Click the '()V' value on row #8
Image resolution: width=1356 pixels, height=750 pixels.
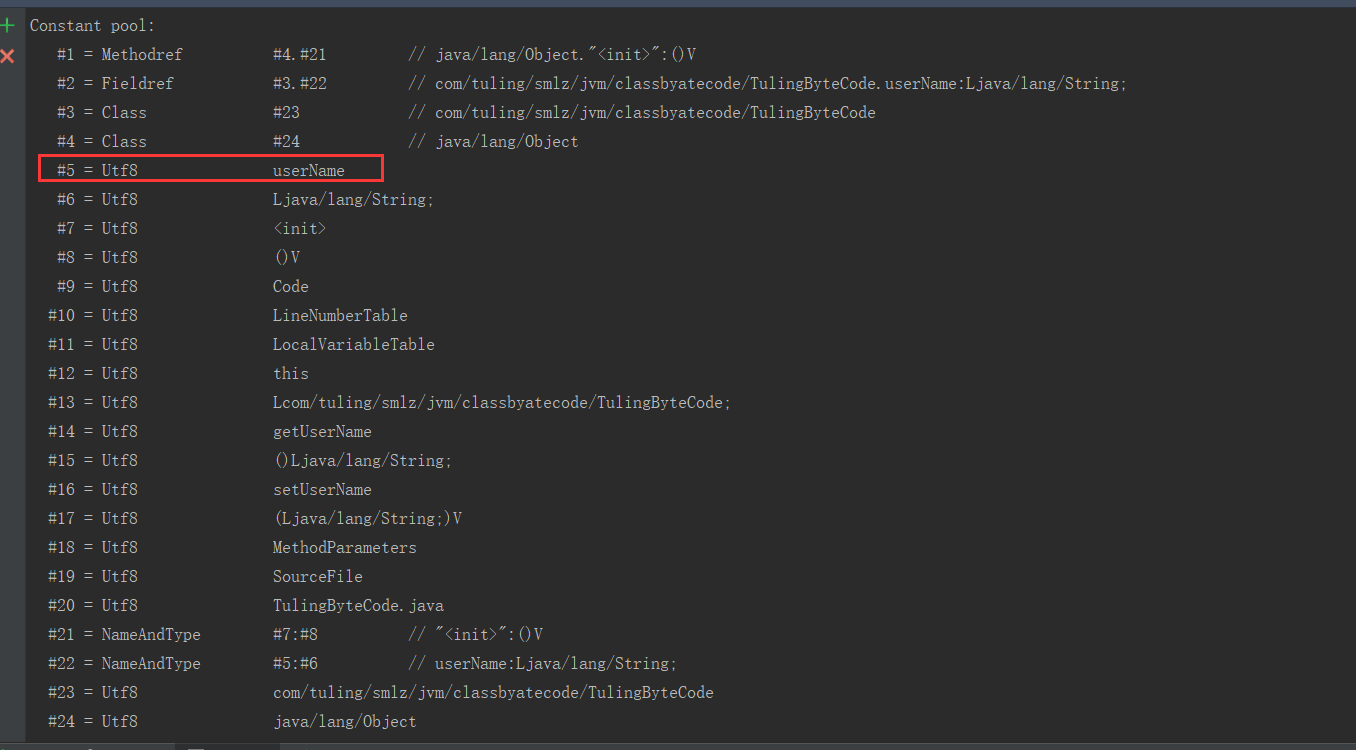[286, 257]
